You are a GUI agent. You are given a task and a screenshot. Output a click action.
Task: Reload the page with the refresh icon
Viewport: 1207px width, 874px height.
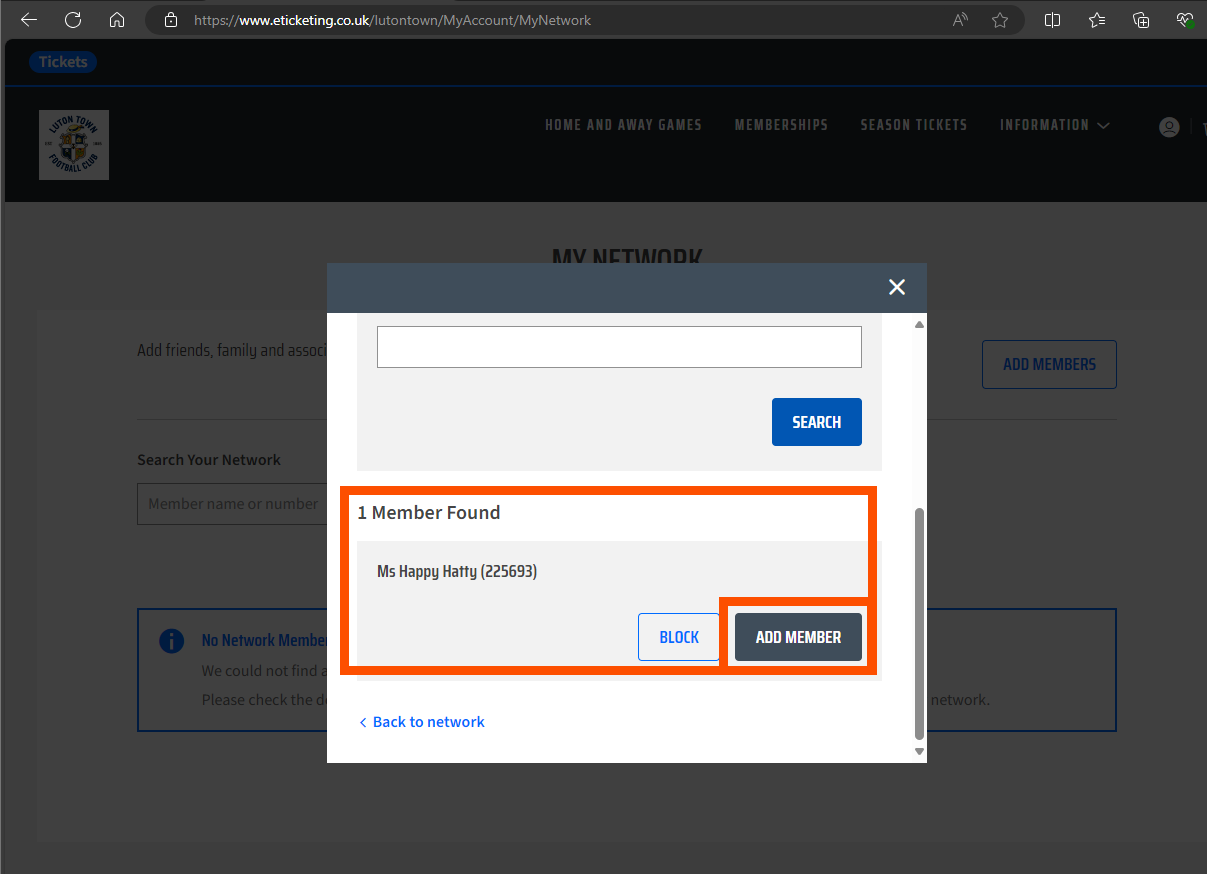point(73,20)
